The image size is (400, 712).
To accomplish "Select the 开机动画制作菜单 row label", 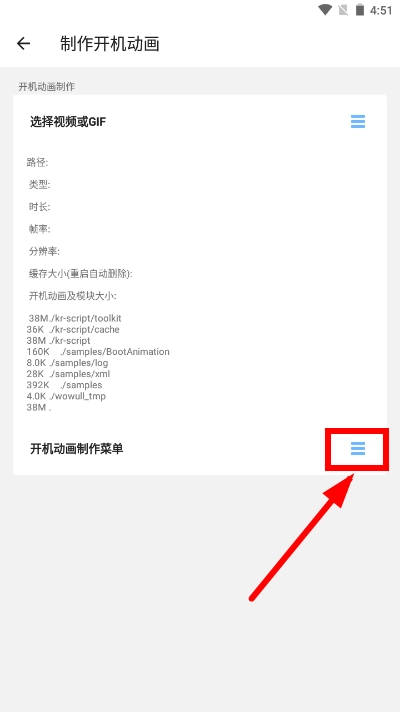I will pyautogui.click(x=76, y=449).
